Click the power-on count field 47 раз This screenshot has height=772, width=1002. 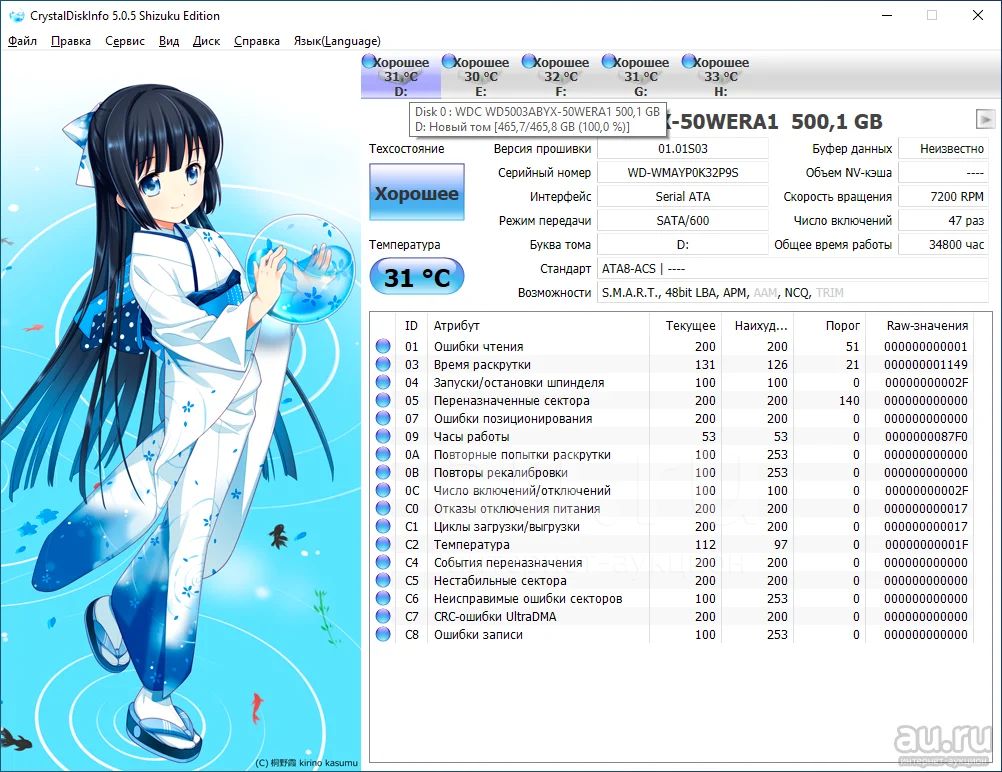(944, 220)
